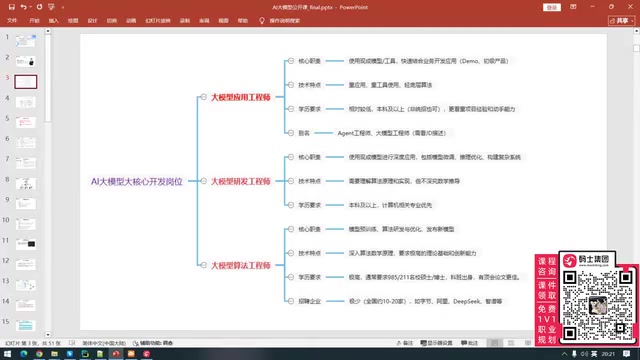
Task: Open PyCharm from the taskbar
Action: (x=85, y=354)
